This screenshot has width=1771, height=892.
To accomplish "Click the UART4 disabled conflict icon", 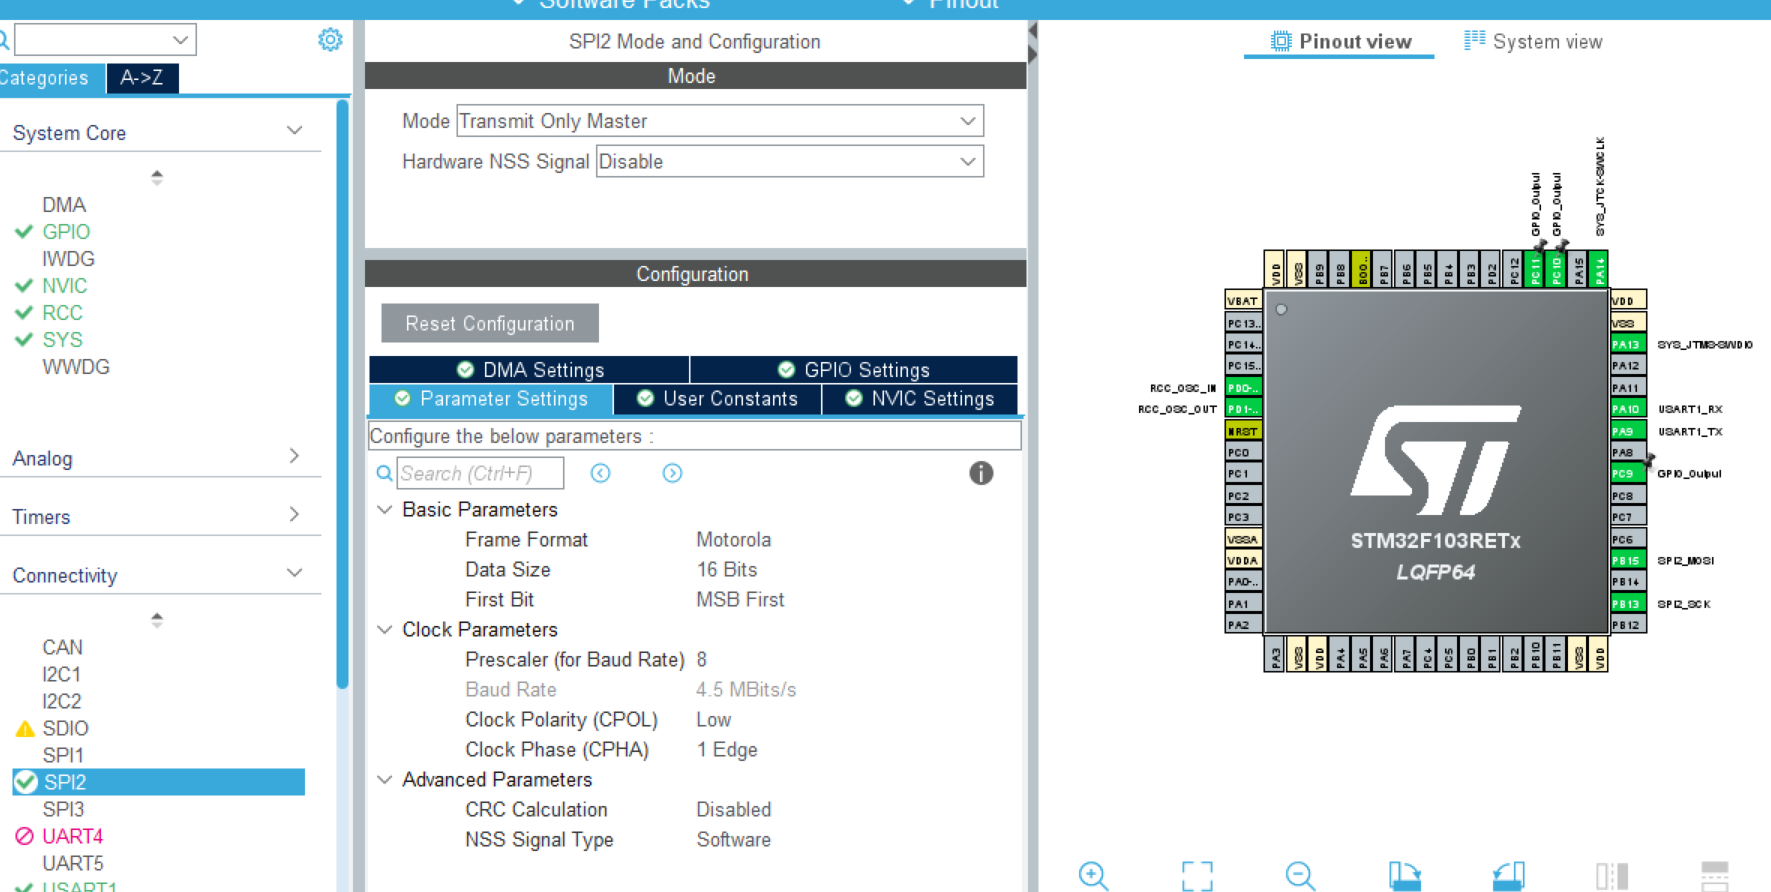I will (25, 836).
